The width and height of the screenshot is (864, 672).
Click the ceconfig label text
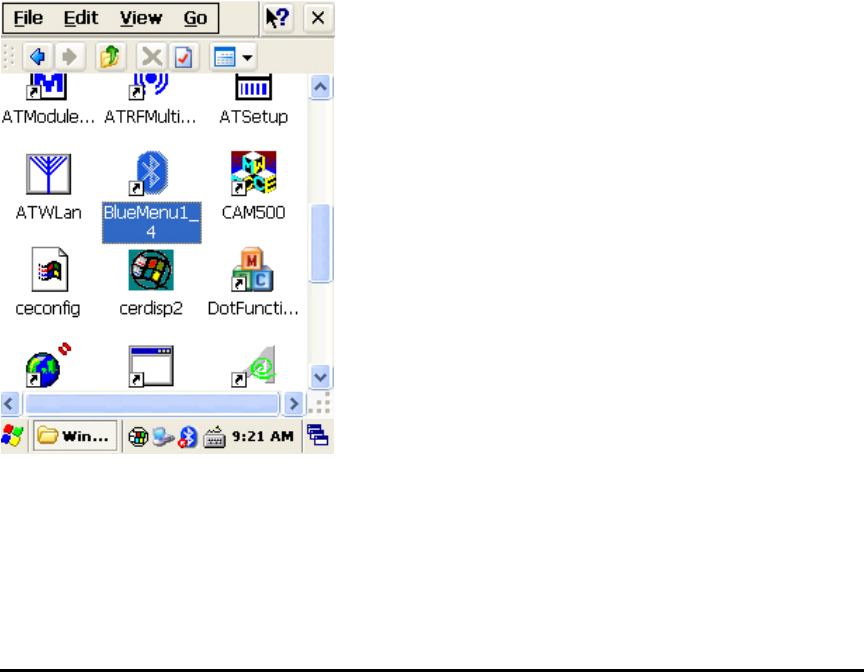[x=48, y=308]
